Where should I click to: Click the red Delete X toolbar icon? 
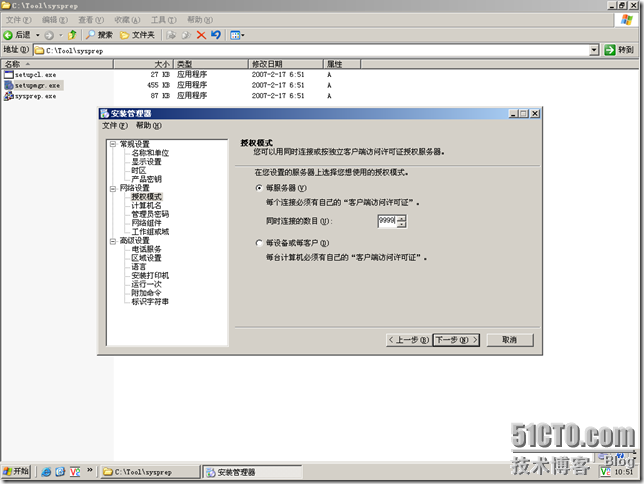click(201, 35)
